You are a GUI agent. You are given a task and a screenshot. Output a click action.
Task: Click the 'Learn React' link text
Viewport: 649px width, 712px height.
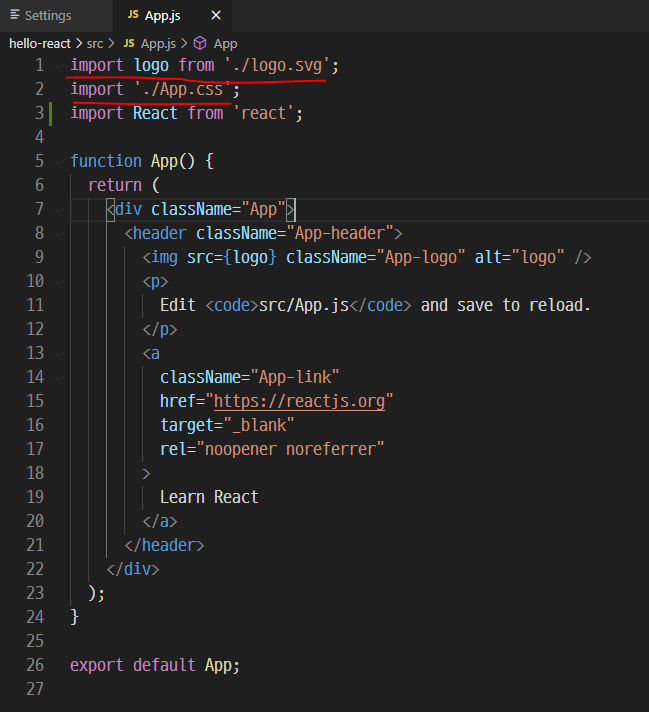tap(209, 497)
